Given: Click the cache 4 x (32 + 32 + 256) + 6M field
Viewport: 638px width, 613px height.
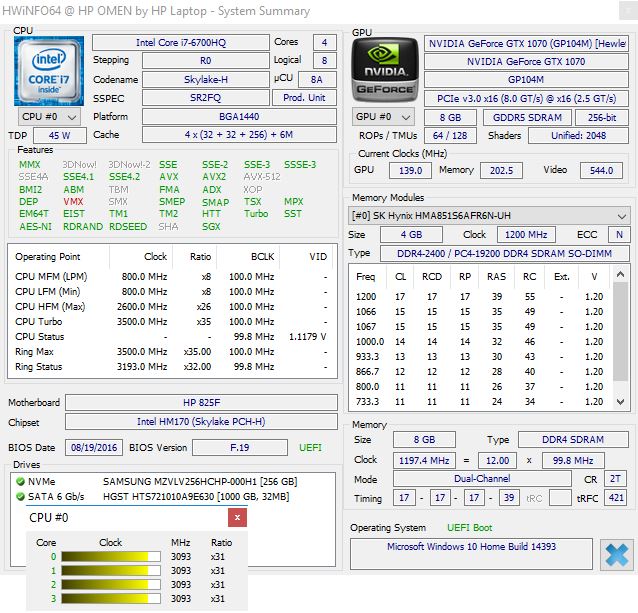Looking at the screenshot, I should click(239, 135).
